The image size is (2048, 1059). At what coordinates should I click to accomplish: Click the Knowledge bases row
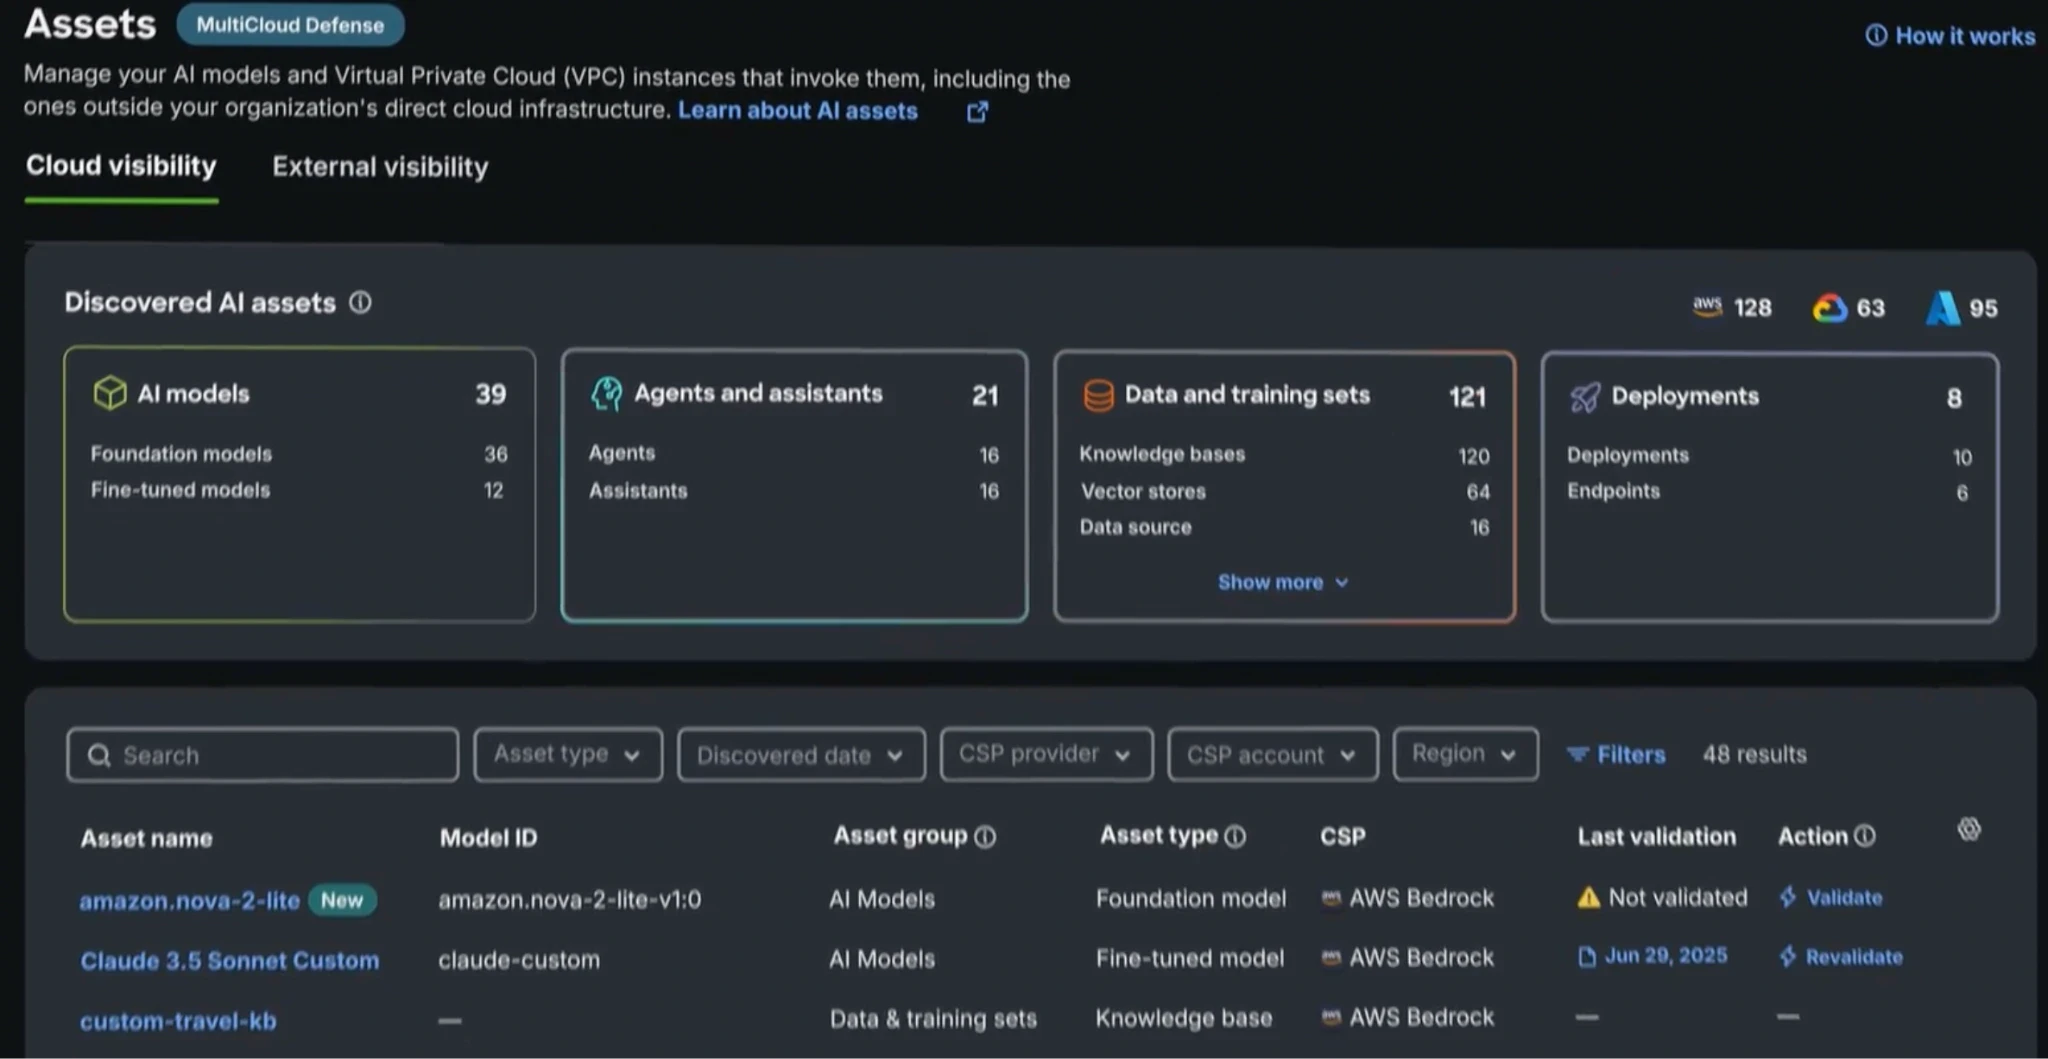coord(1284,455)
